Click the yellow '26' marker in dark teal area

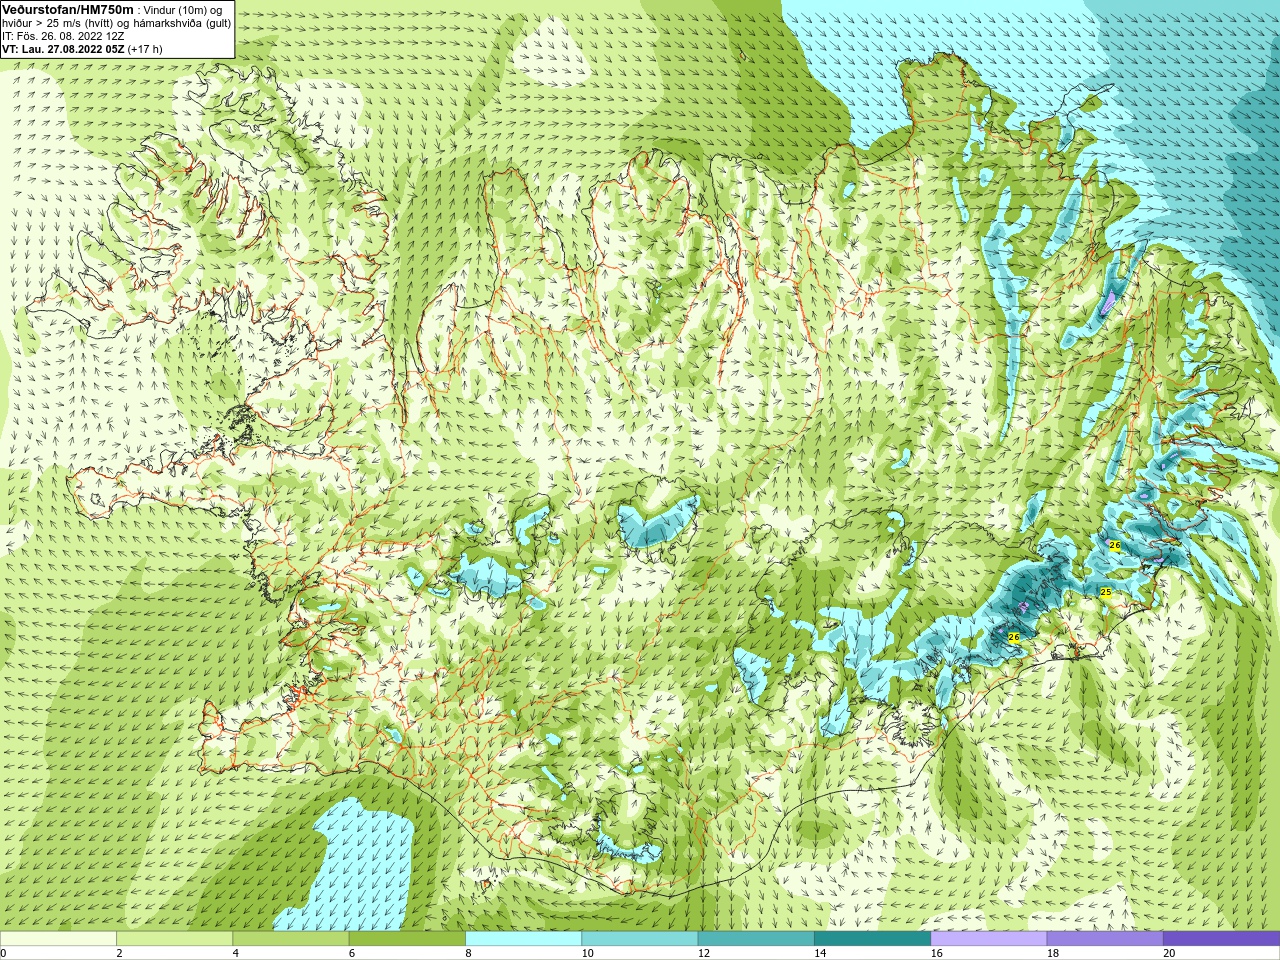pyautogui.click(x=1013, y=637)
